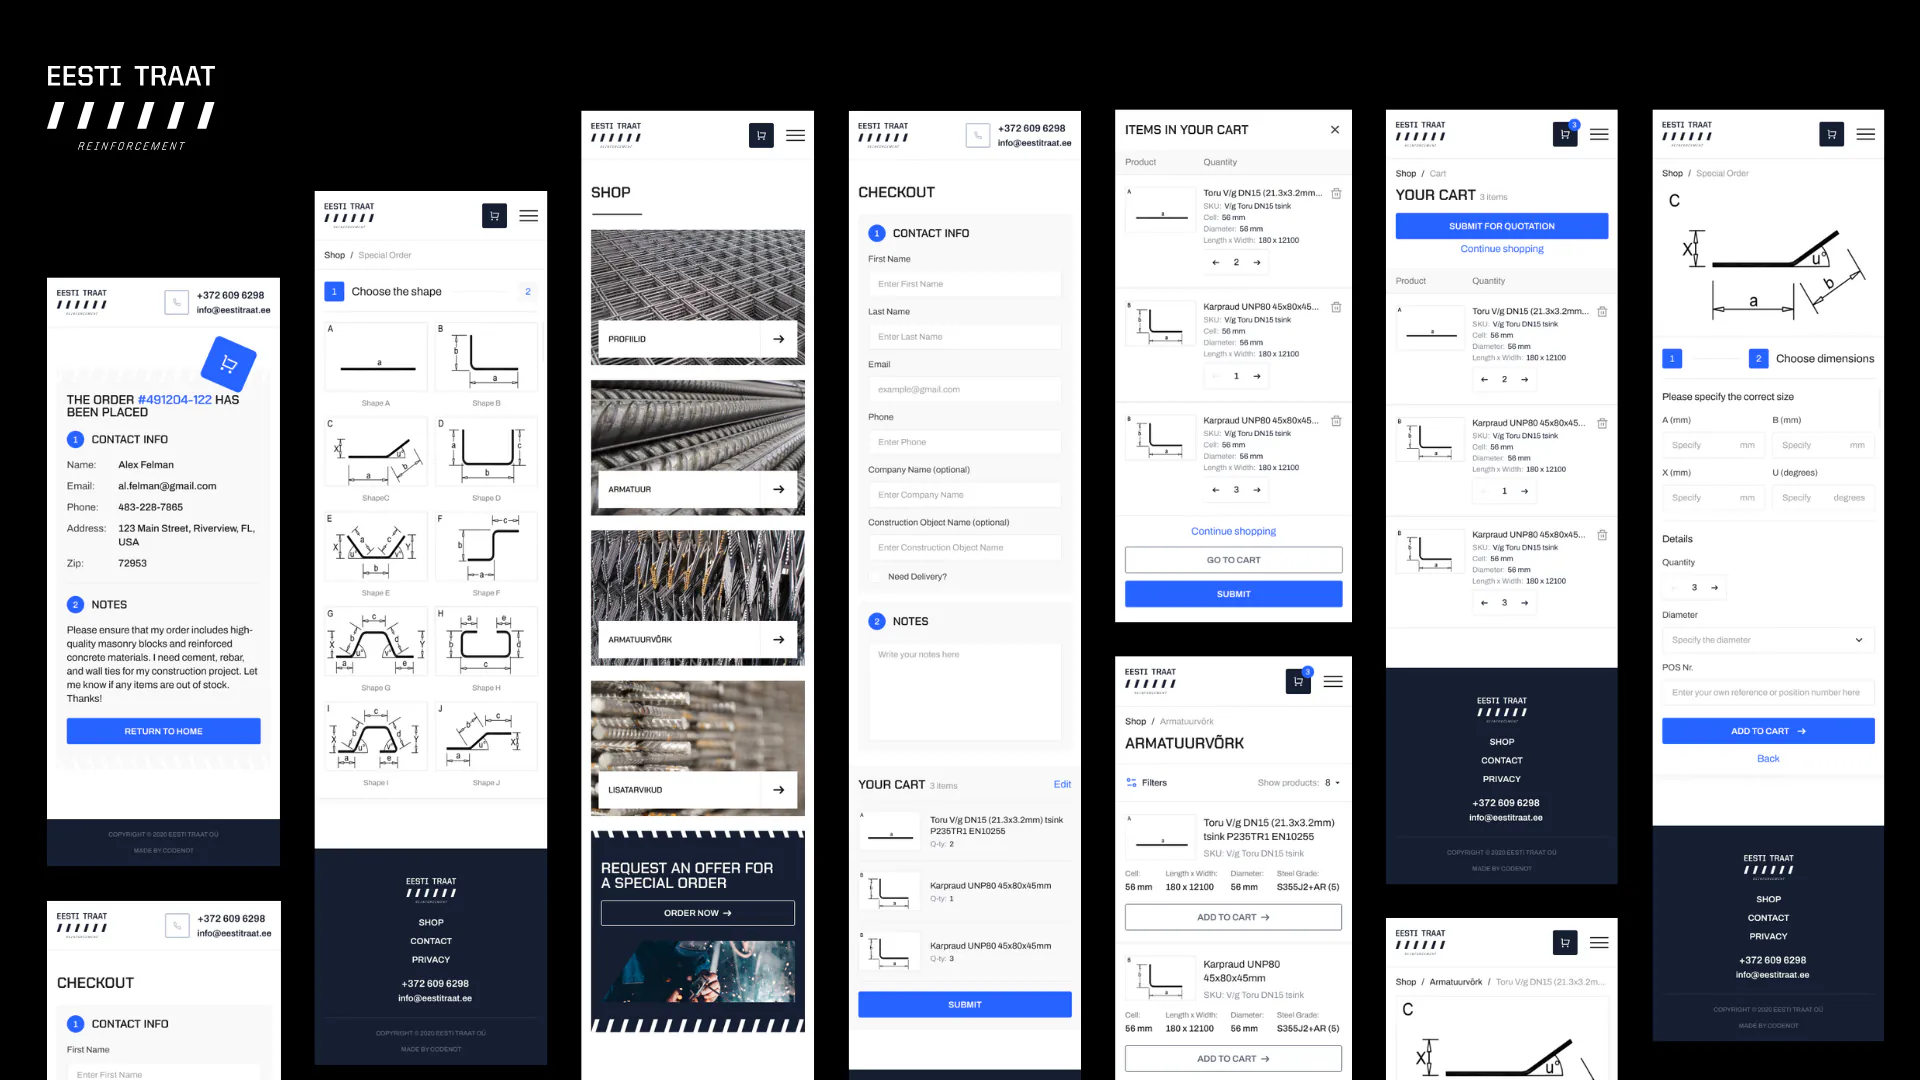Click LISATARVIKUD category arrow
The width and height of the screenshot is (1920, 1080).
tap(779, 790)
